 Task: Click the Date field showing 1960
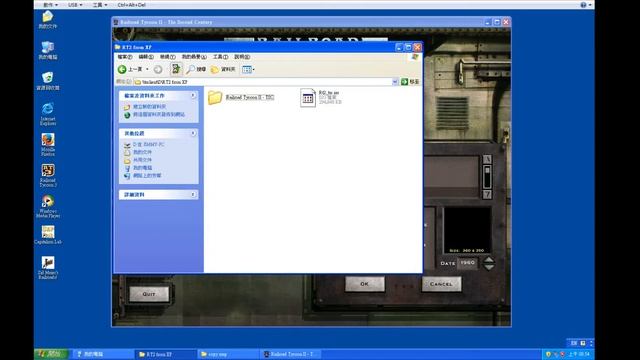[x=468, y=263]
